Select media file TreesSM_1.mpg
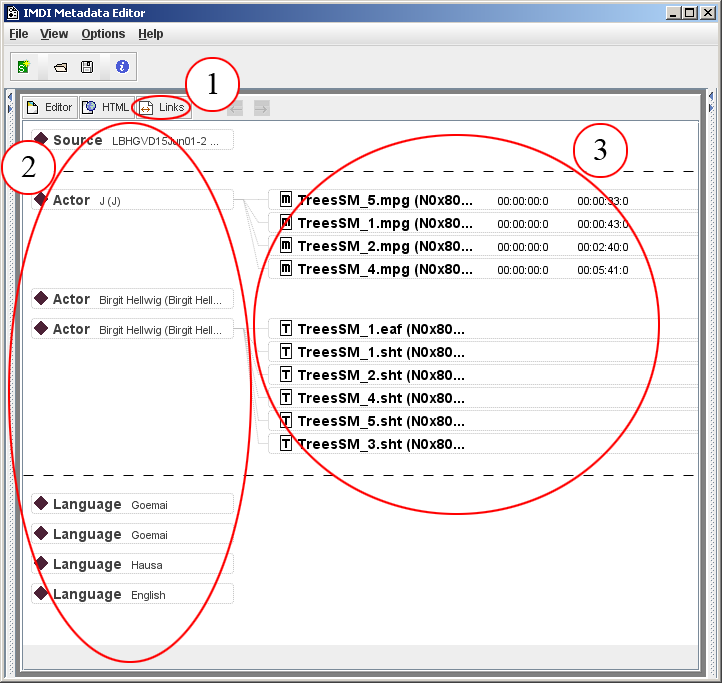Screen dimensions: 722x683 (483, 223)
